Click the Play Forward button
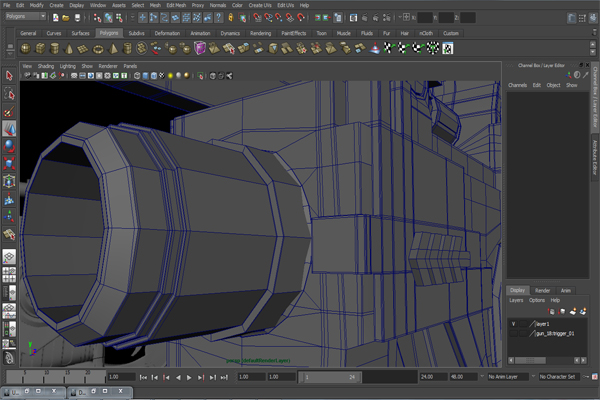 pos(189,377)
